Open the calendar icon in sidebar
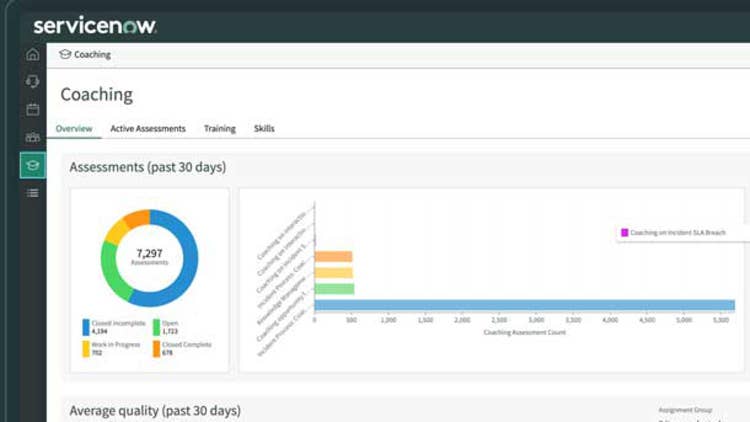750x422 pixels. tap(33, 109)
